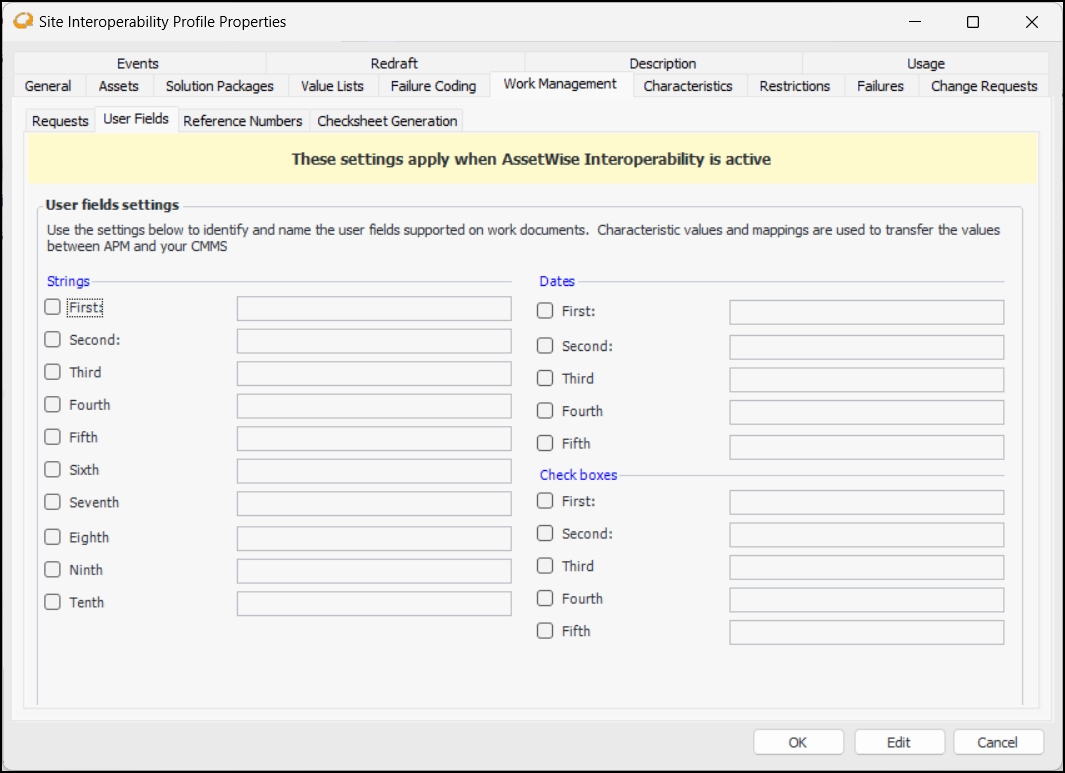The height and width of the screenshot is (773, 1065).
Task: Switch to the Failure Coding tab
Action: point(433,86)
